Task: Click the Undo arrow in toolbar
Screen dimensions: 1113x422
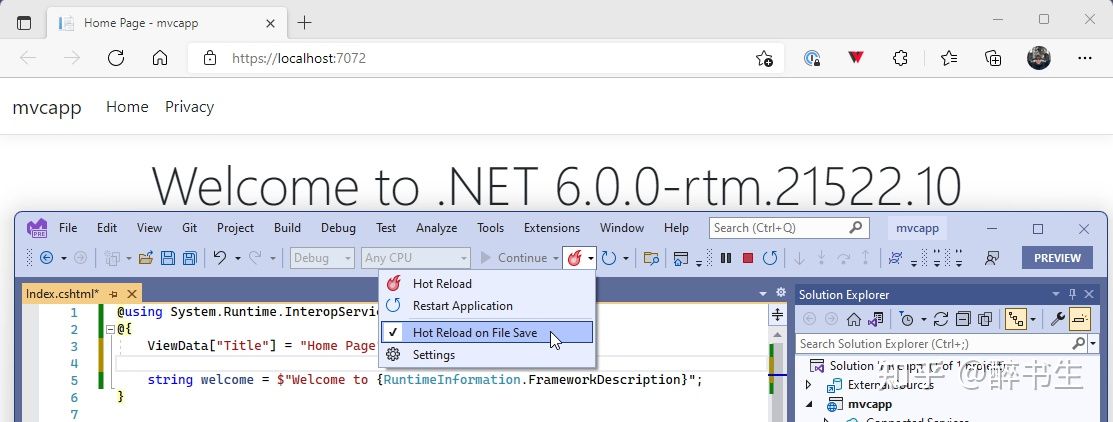Action: [x=220, y=258]
